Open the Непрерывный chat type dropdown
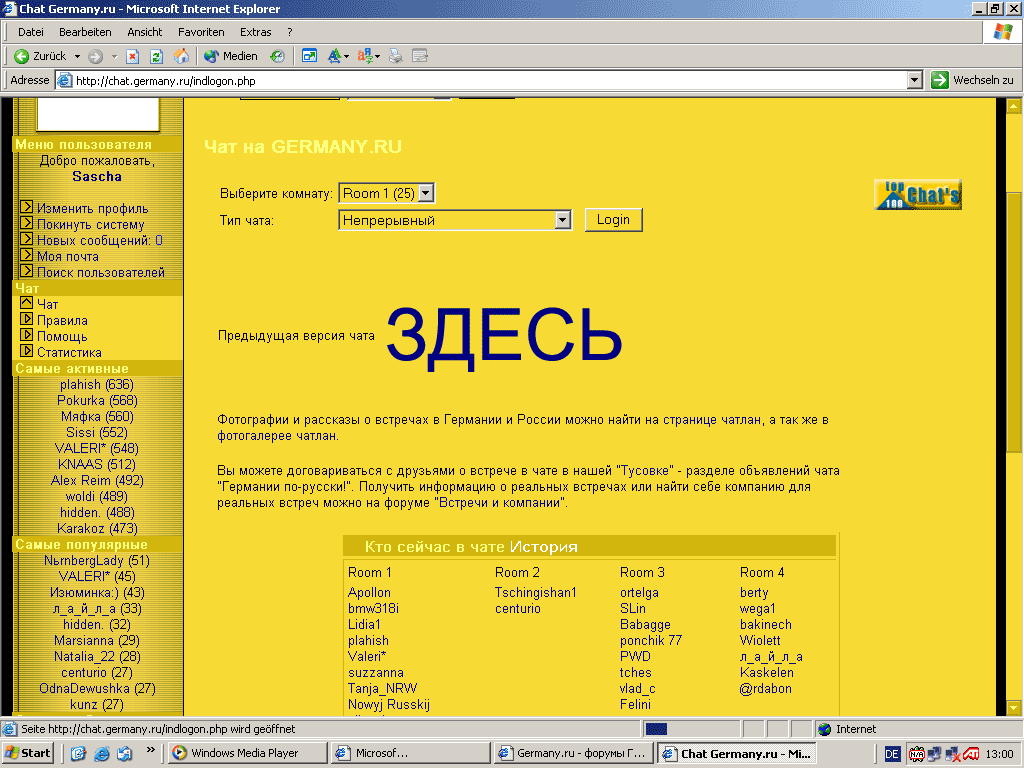Viewport: 1024px width, 768px height. pos(563,221)
